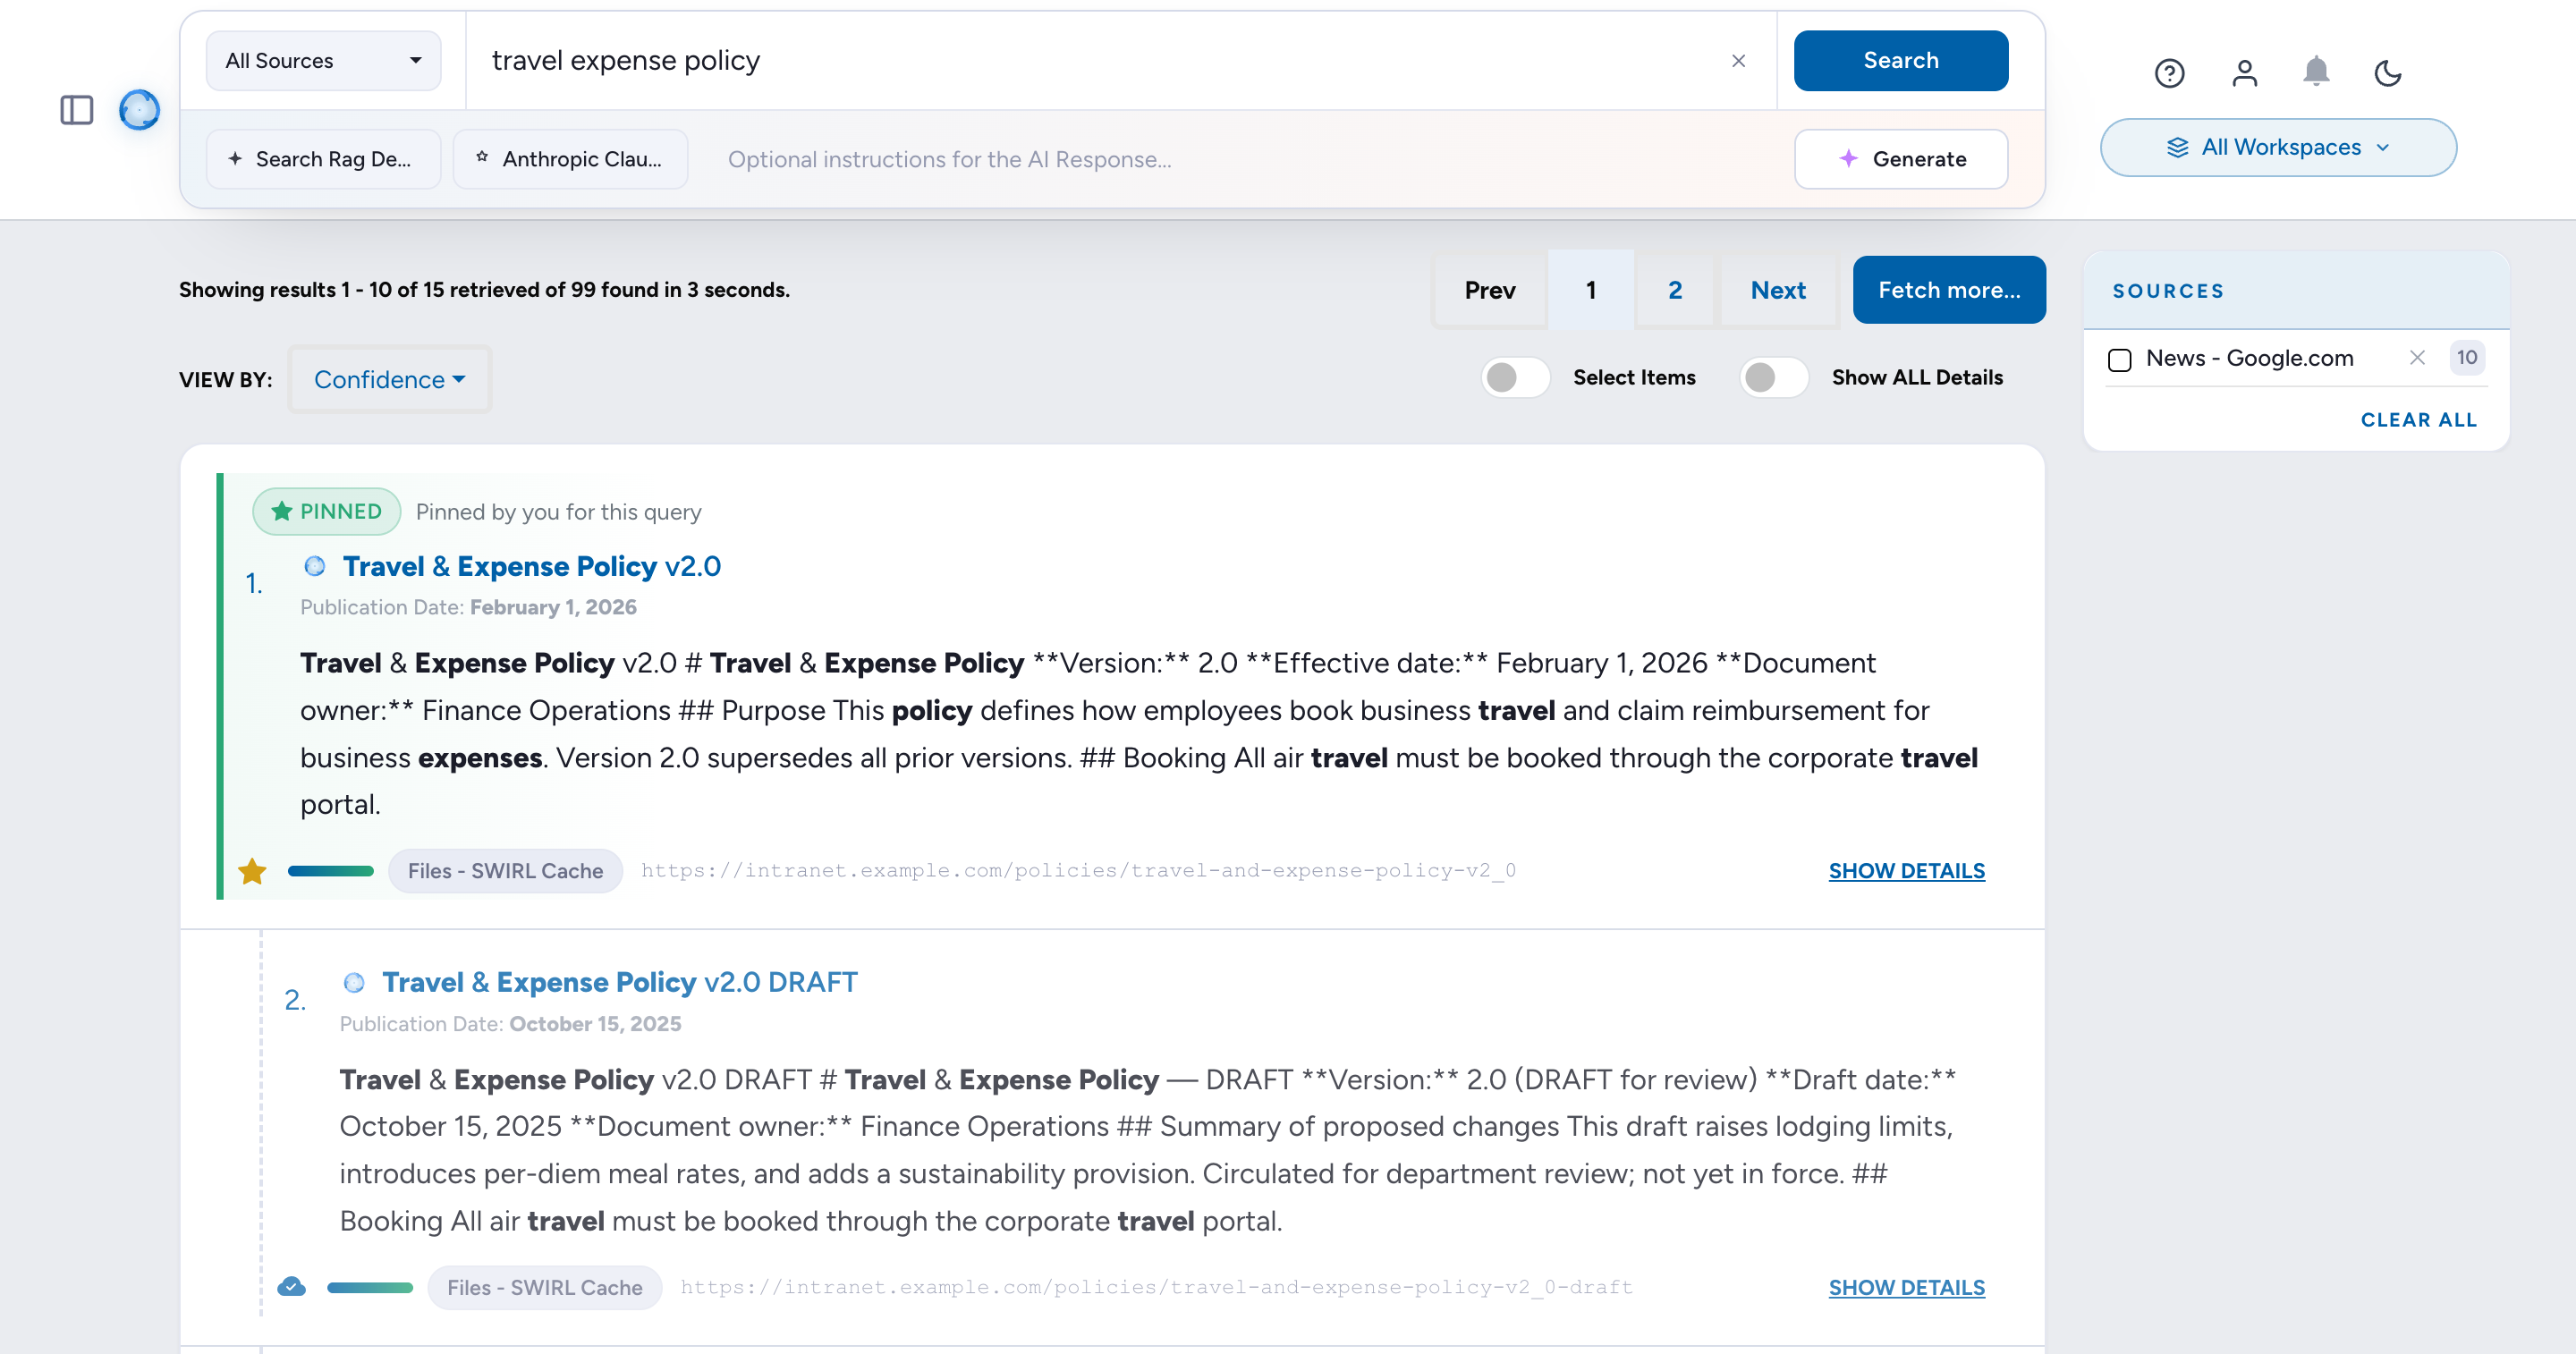The image size is (2576, 1354).
Task: Go to results page 2
Action: click(x=1675, y=290)
